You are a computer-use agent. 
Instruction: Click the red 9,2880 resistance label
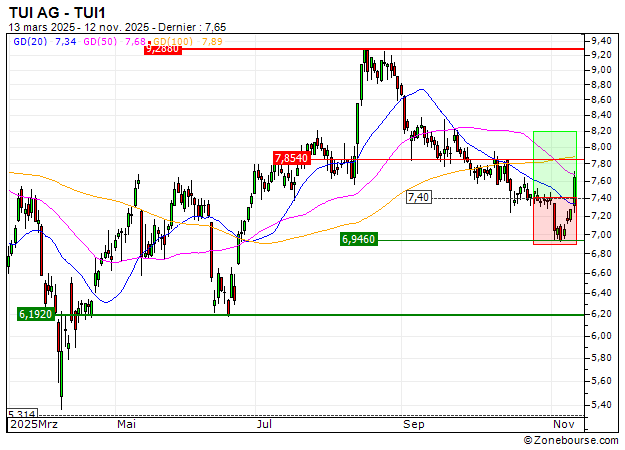pyautogui.click(x=162, y=49)
